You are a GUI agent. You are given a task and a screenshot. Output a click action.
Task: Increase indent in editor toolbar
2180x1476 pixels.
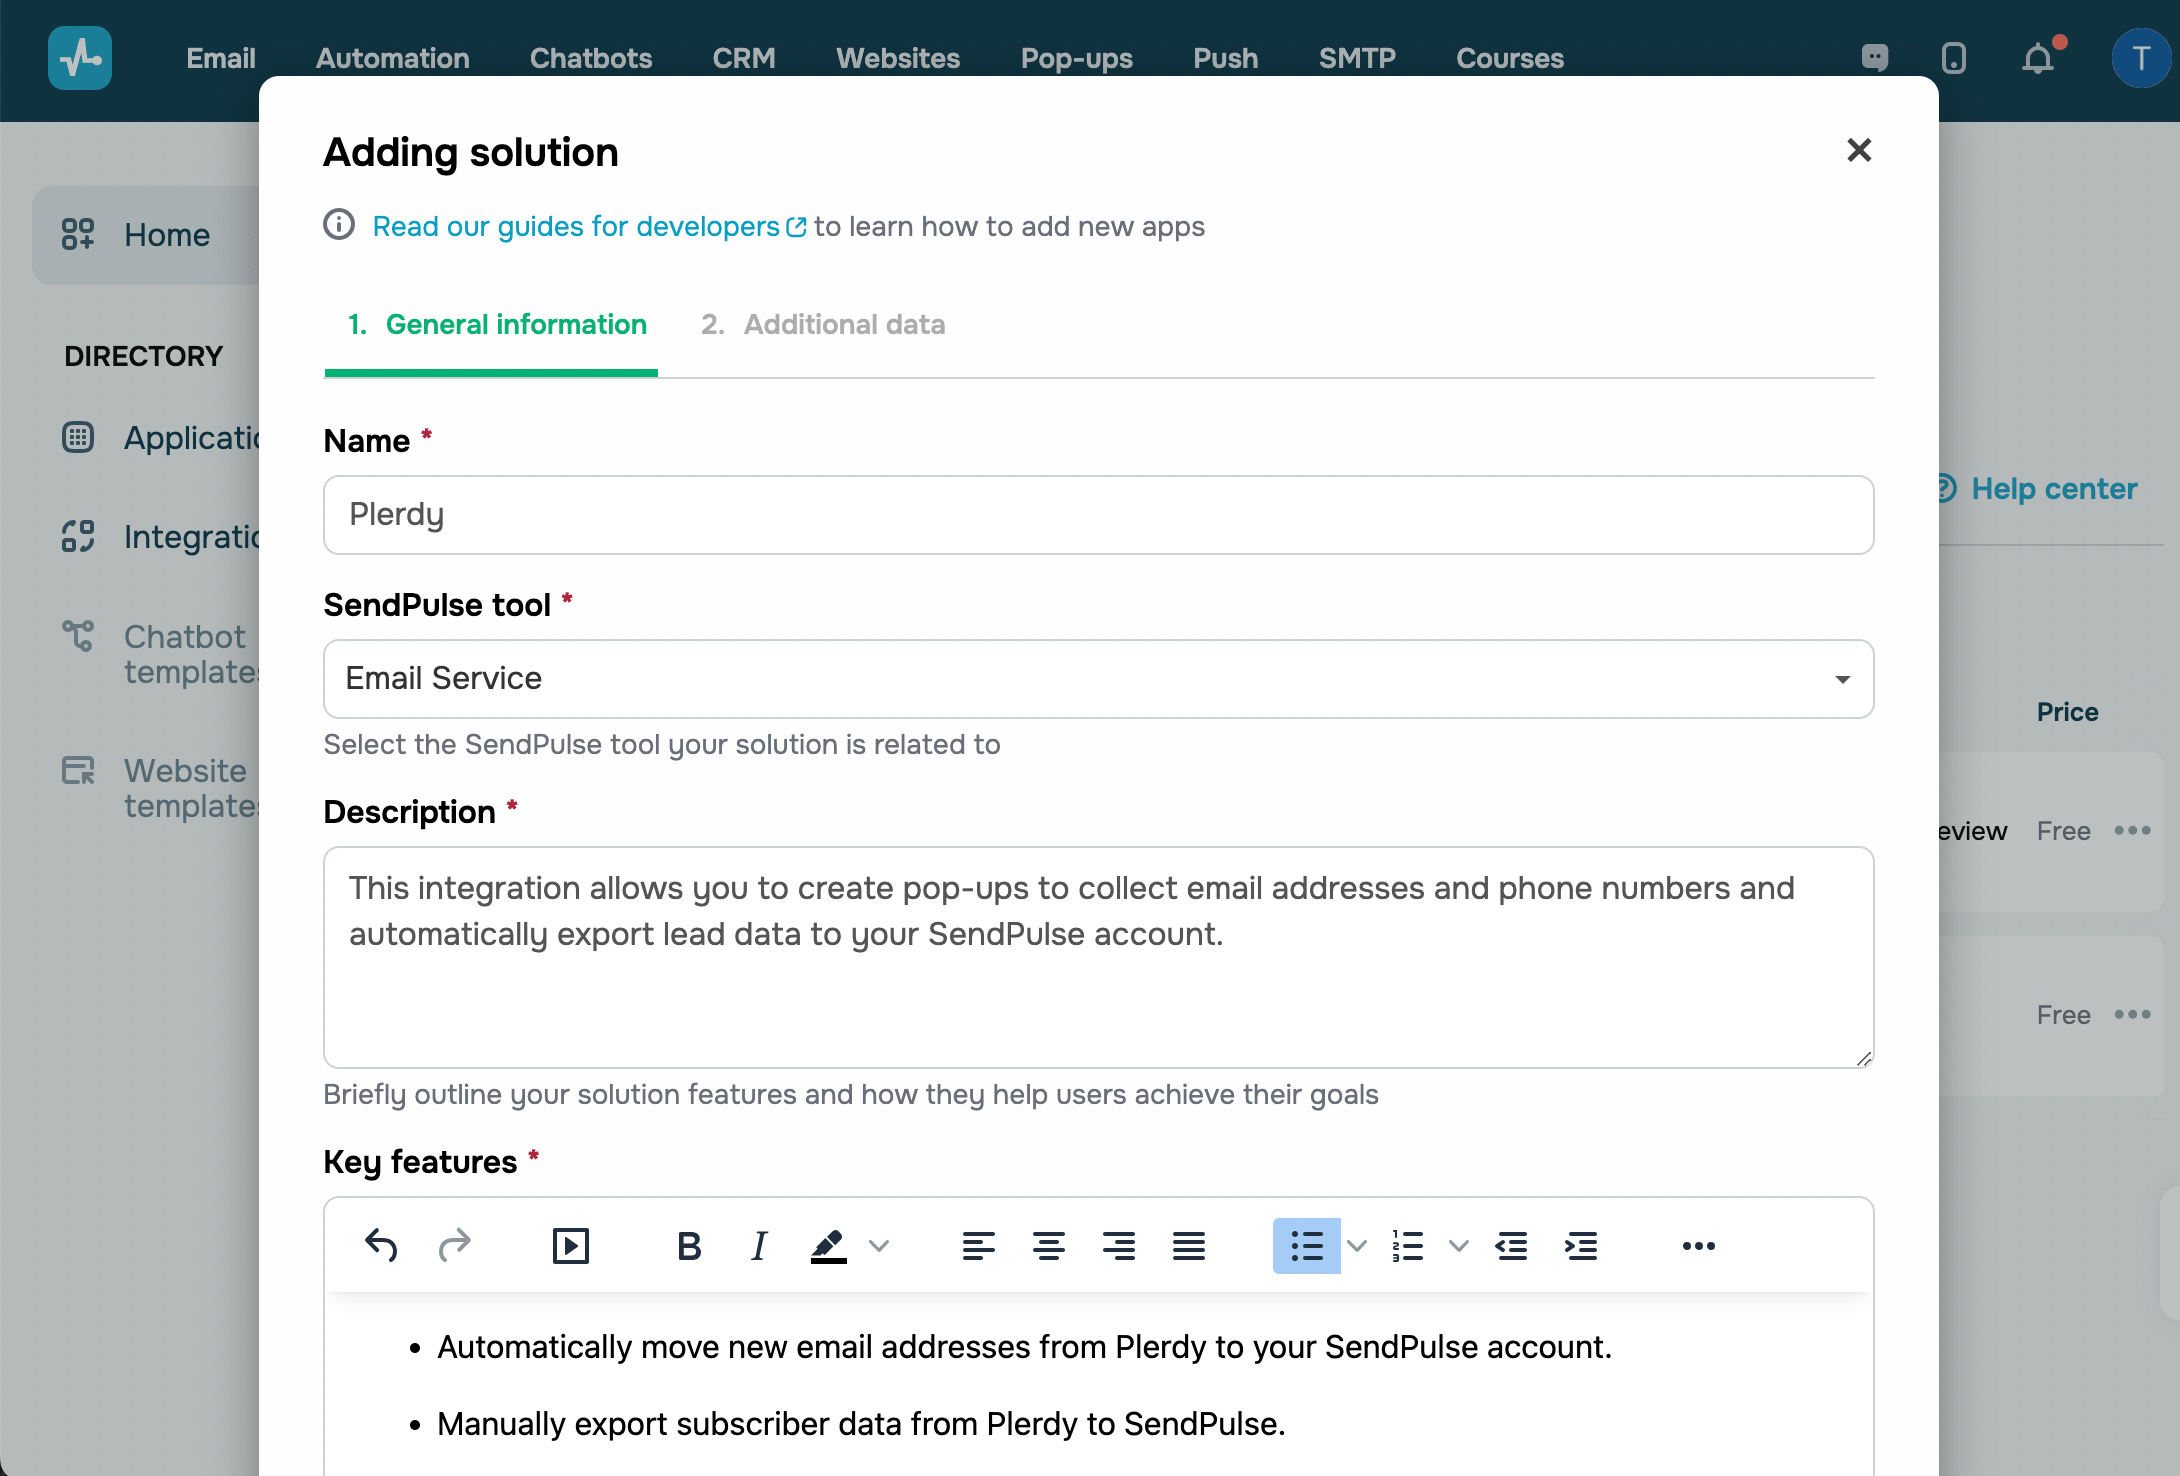[1580, 1246]
